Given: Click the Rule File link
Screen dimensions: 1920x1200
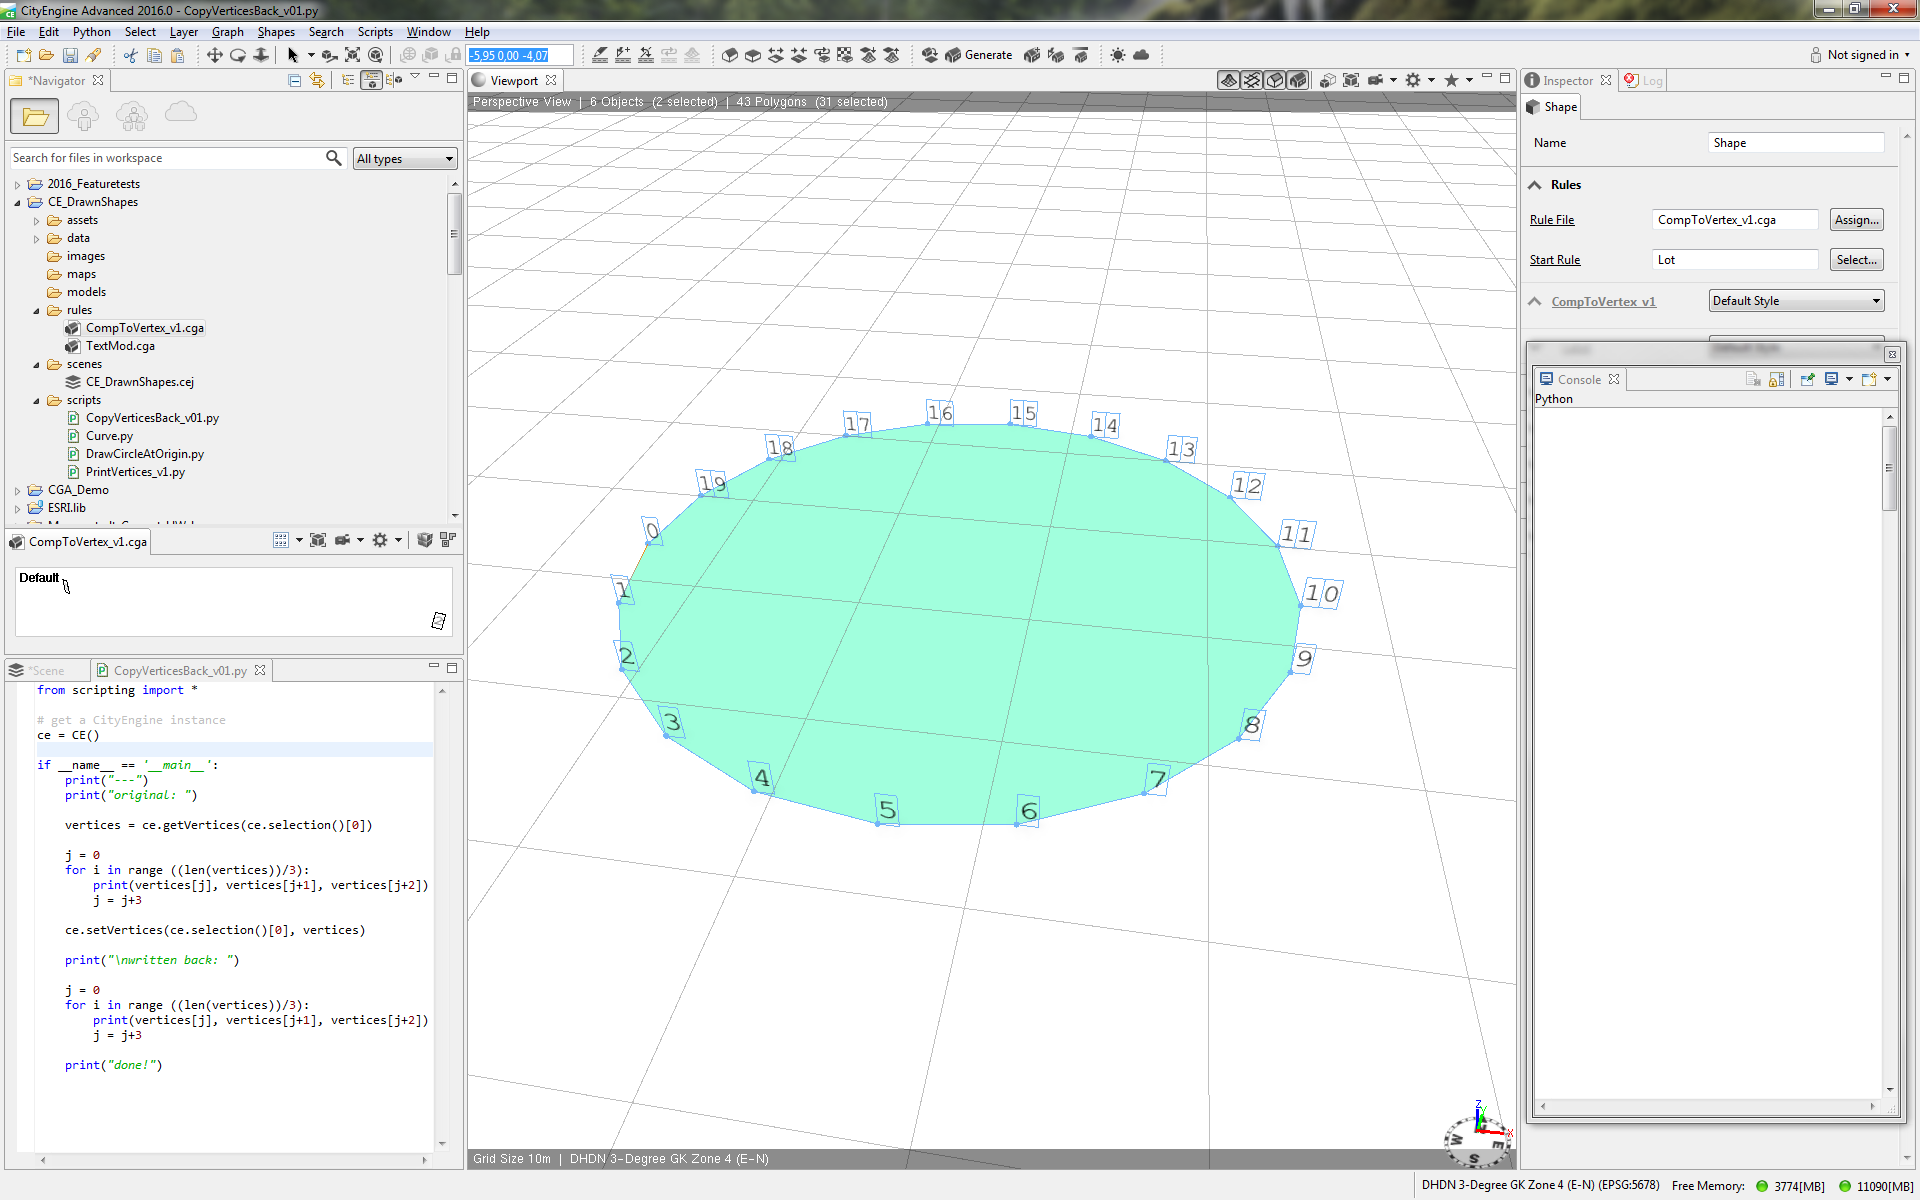Looking at the screenshot, I should pyautogui.click(x=1551, y=220).
